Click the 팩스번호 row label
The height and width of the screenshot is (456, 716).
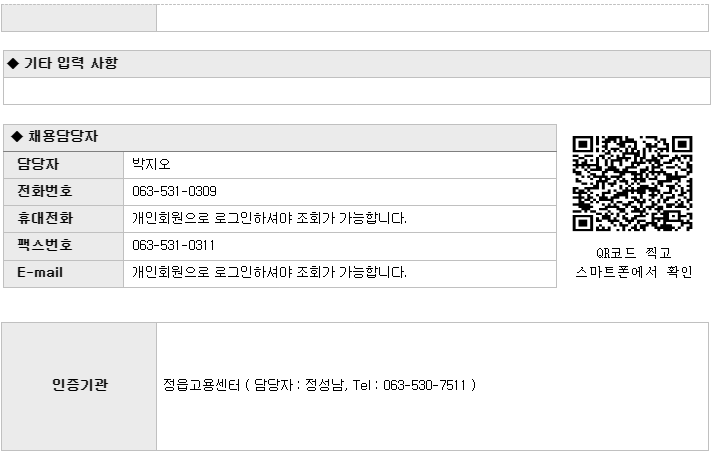click(45, 246)
